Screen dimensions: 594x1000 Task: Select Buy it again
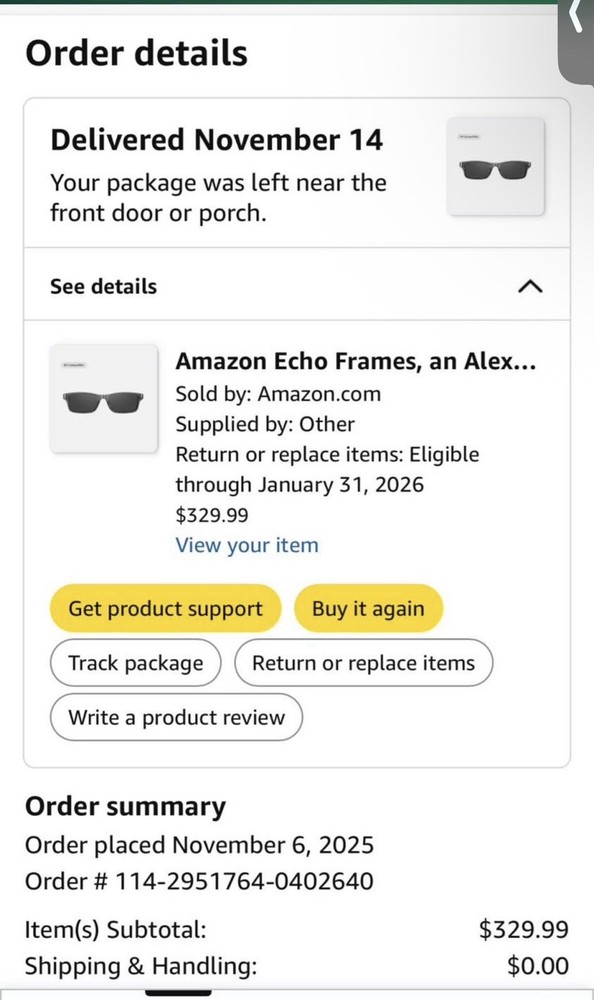click(368, 608)
